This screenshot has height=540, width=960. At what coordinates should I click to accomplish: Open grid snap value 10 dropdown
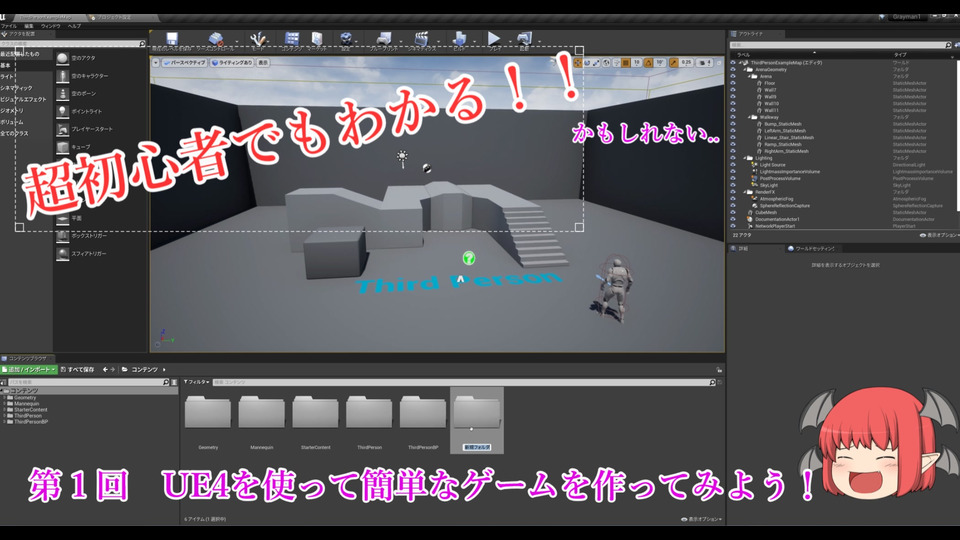click(637, 62)
